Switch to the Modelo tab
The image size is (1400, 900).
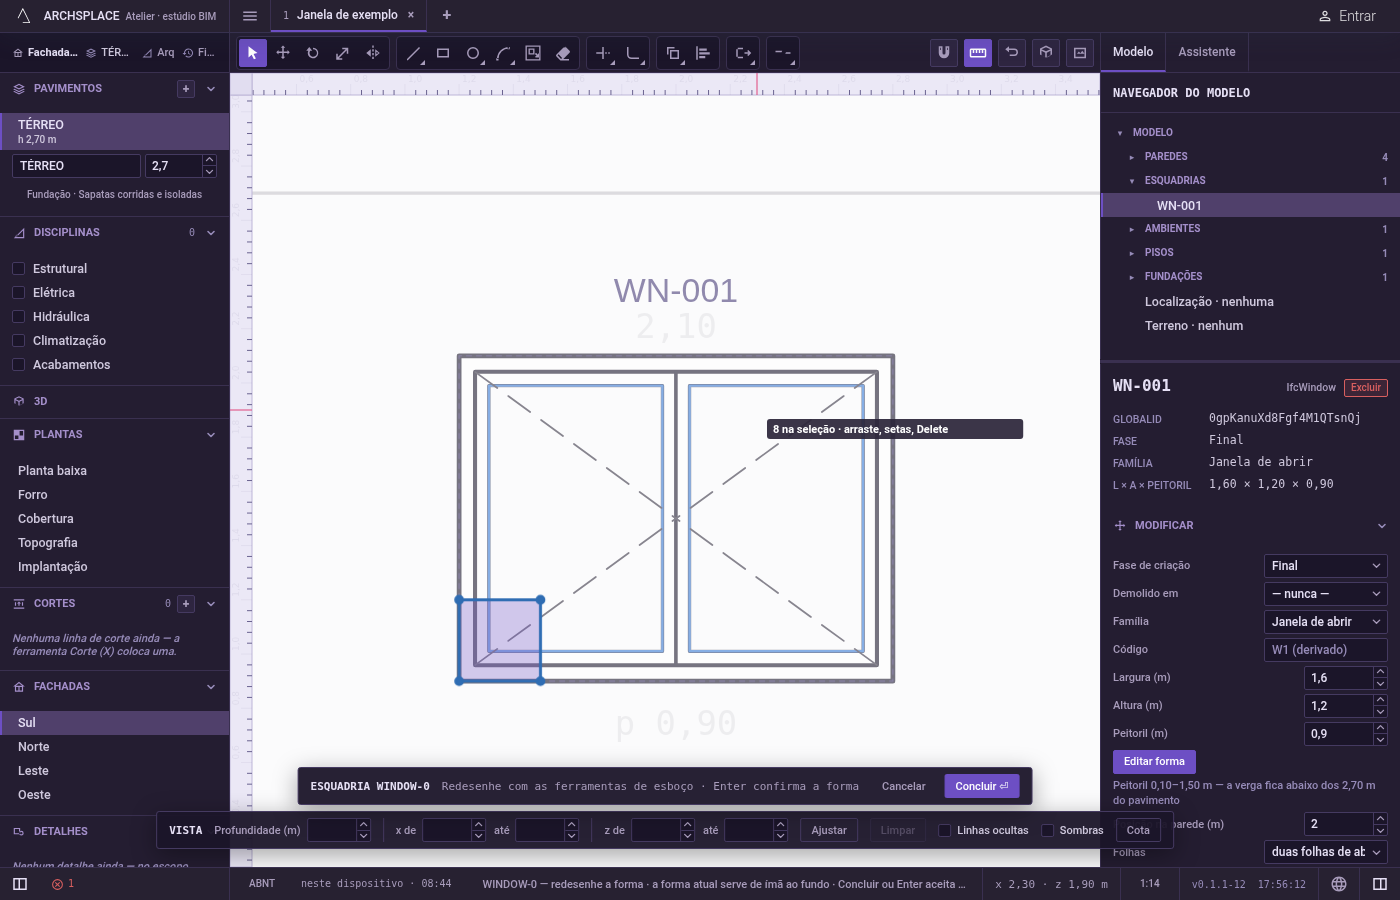tap(1133, 52)
